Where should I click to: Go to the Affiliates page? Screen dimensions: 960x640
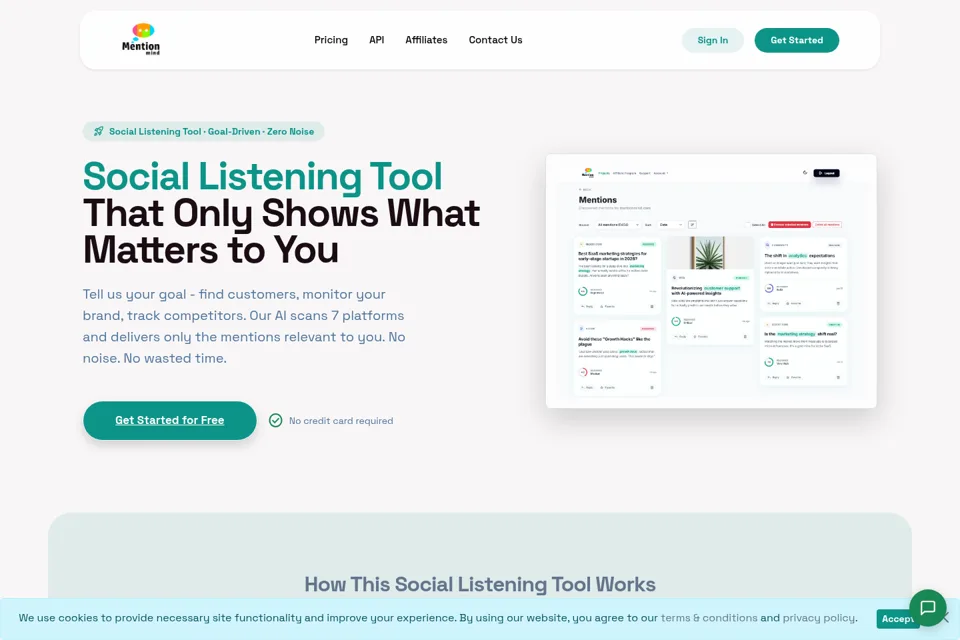(426, 40)
